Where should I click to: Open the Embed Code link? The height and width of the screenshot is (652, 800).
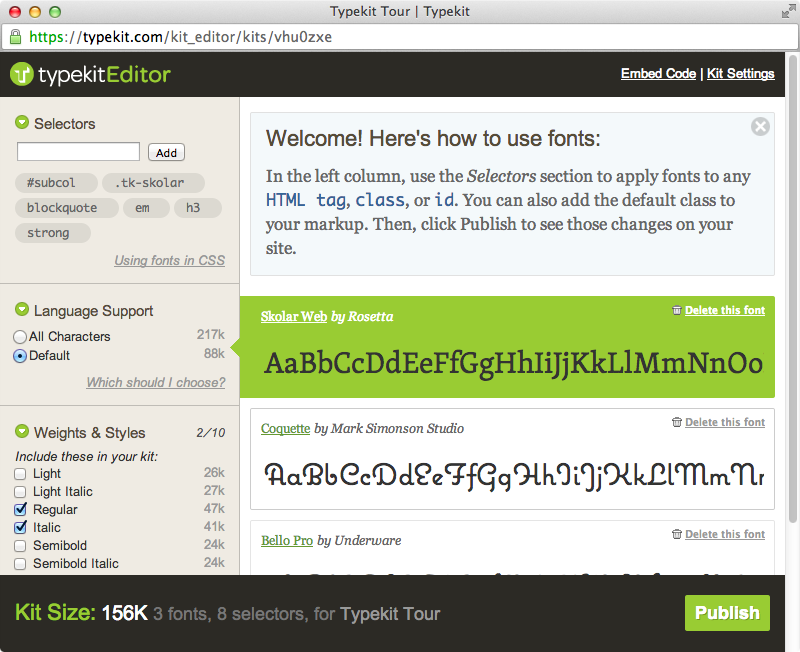pyautogui.click(x=658, y=74)
